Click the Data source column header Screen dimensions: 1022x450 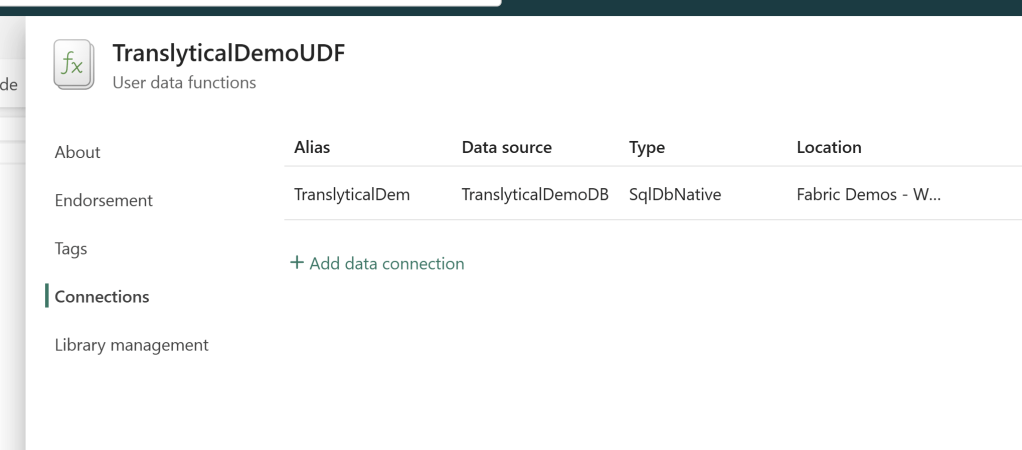[x=506, y=147]
